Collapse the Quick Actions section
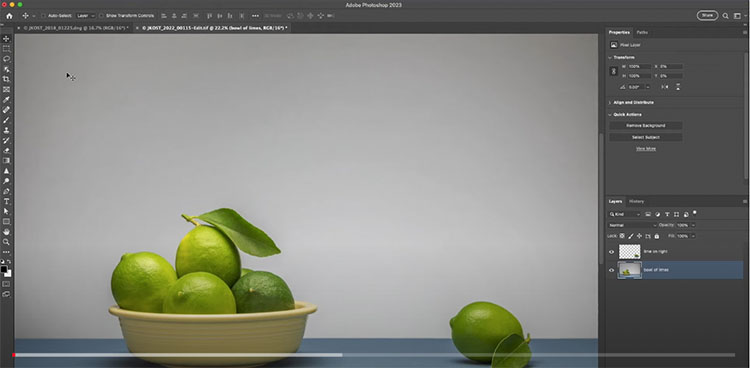The image size is (750, 368). (x=610, y=114)
